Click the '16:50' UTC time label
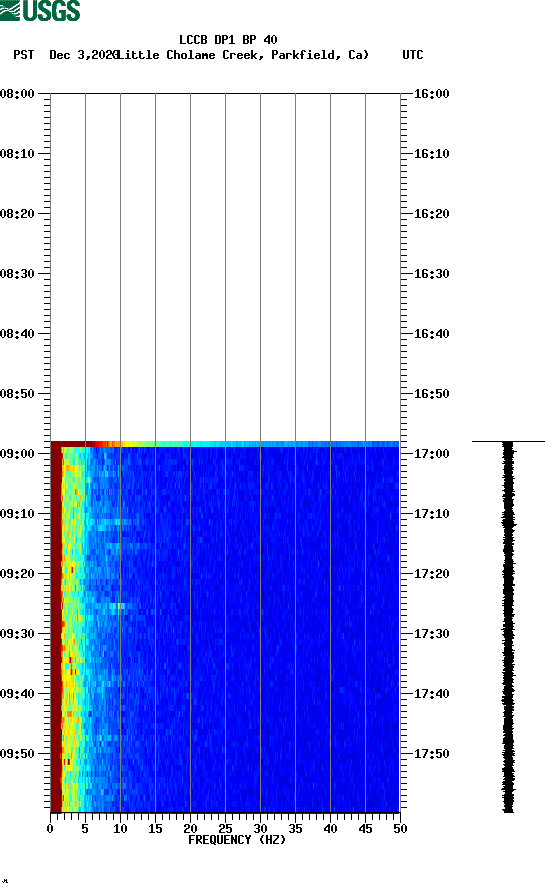Image resolution: width=552 pixels, height=892 pixels. pos(432,394)
